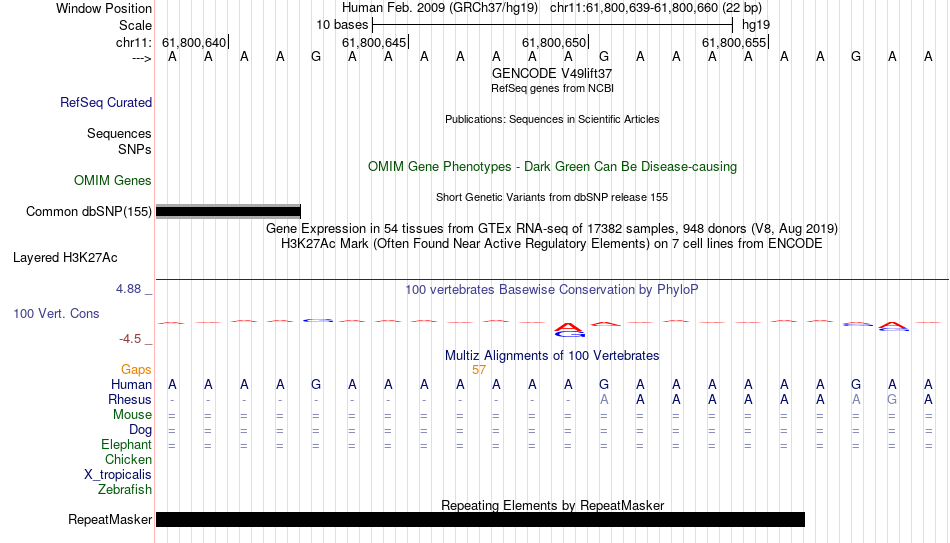Click the RepeatMasker track label
Image resolution: width=950 pixels, height=543 pixels.
pyautogui.click(x=110, y=519)
